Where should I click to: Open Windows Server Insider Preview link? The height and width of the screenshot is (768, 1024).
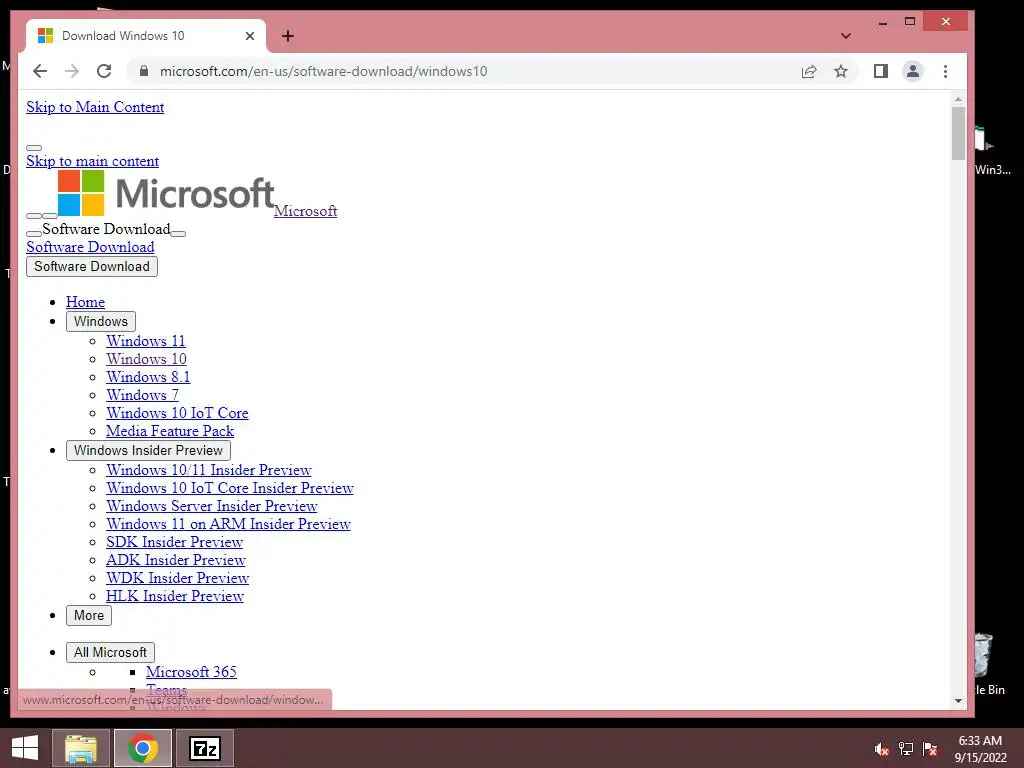[212, 506]
